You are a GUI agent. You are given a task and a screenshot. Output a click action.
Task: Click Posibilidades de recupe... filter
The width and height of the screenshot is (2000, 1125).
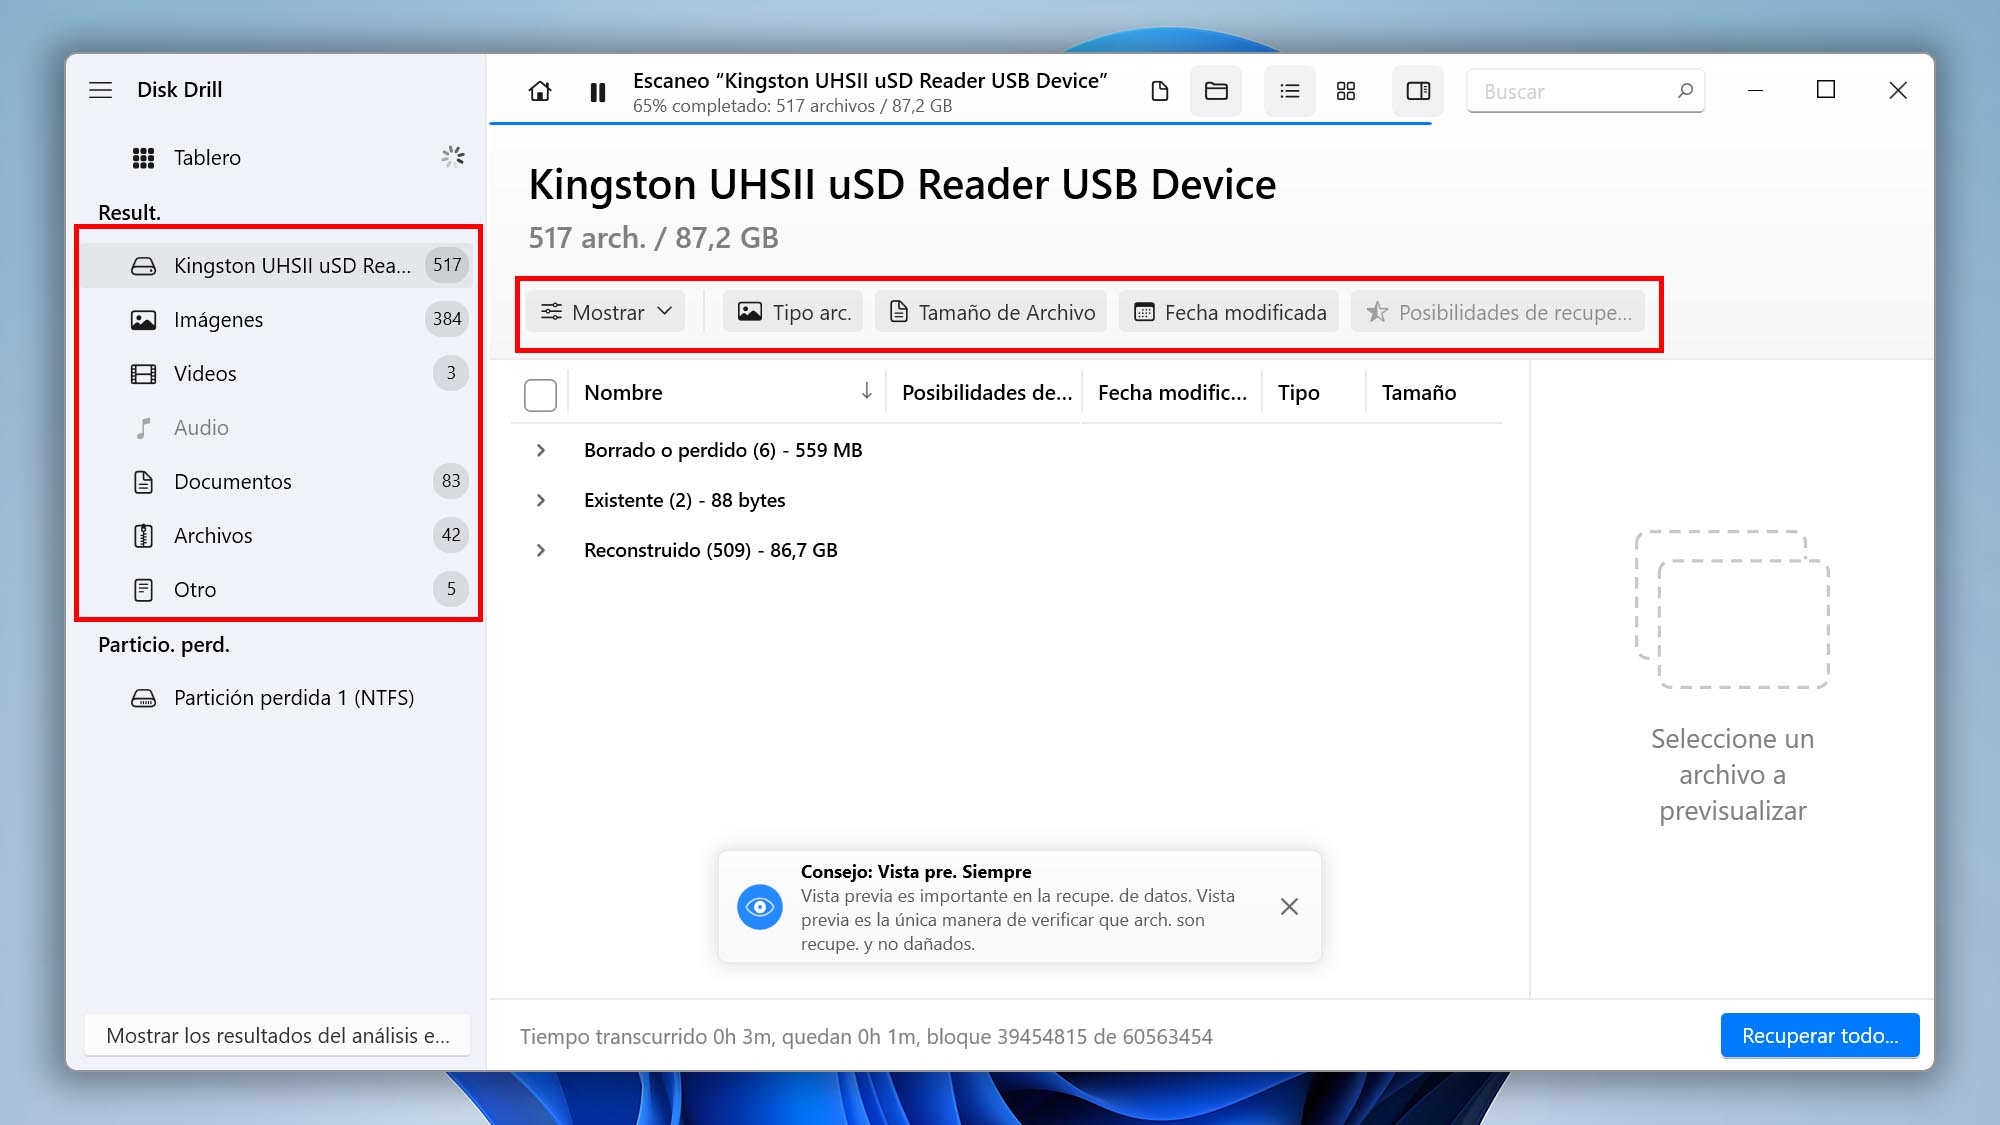(x=1498, y=312)
